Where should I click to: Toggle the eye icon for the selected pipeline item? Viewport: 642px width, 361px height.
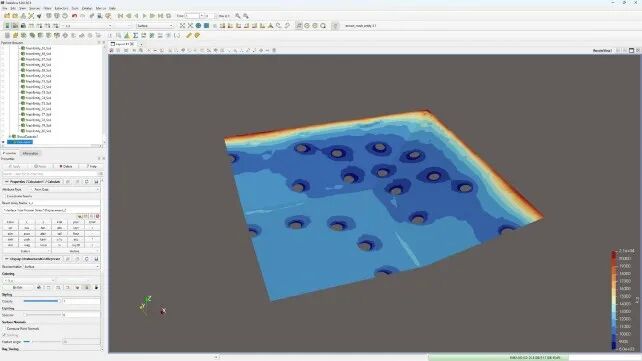(3, 142)
